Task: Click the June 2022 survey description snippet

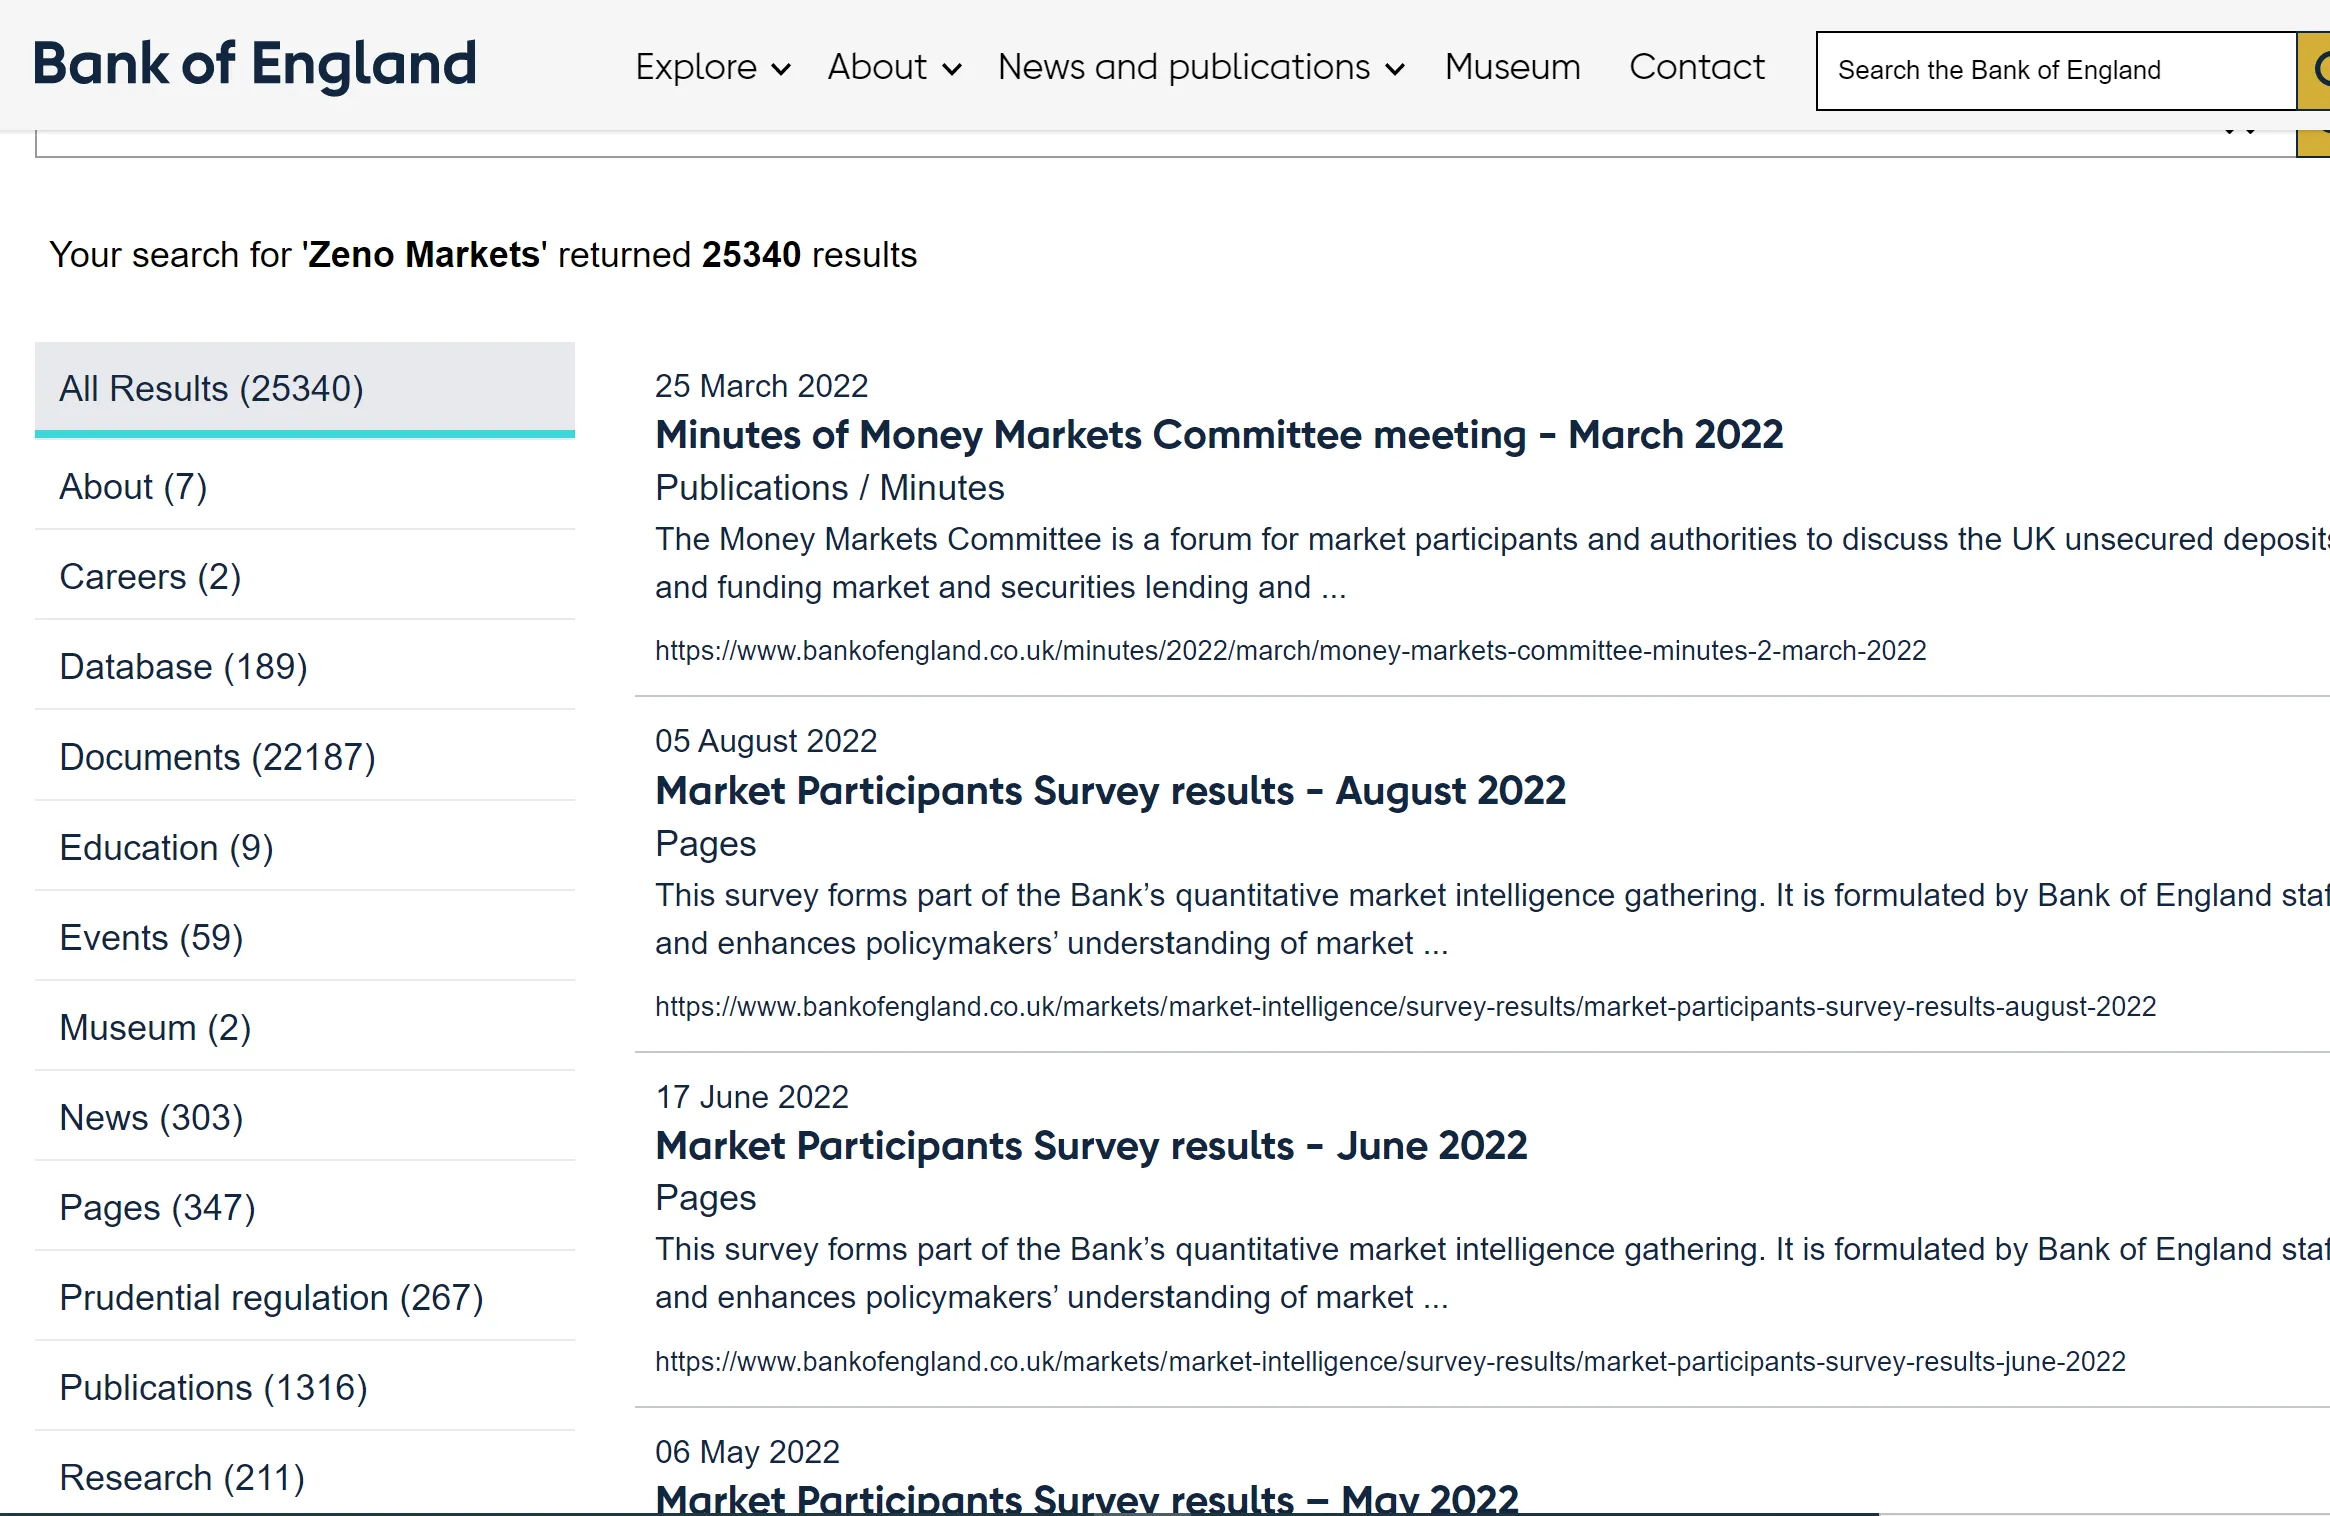Action: [x=1492, y=1273]
